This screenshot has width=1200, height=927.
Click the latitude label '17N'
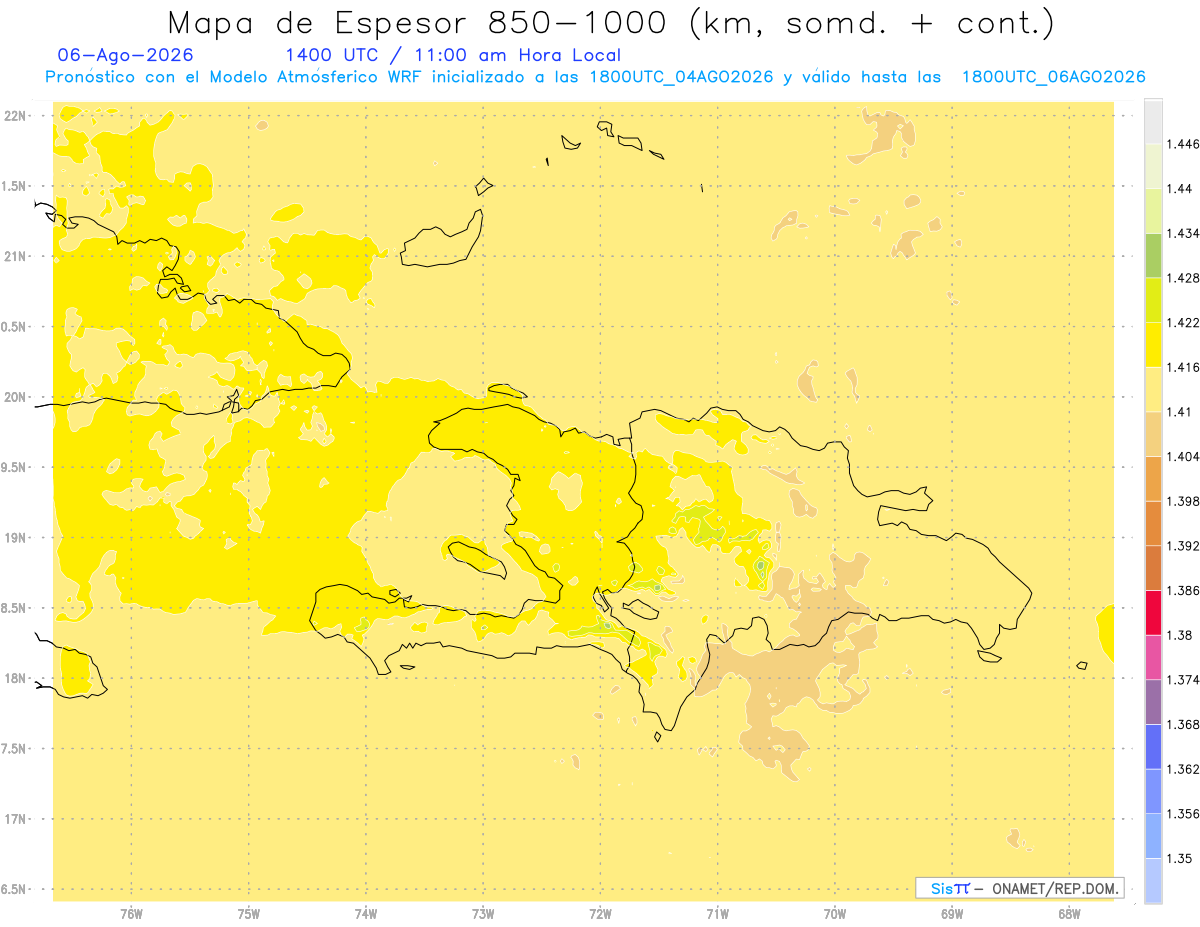(x=15, y=819)
